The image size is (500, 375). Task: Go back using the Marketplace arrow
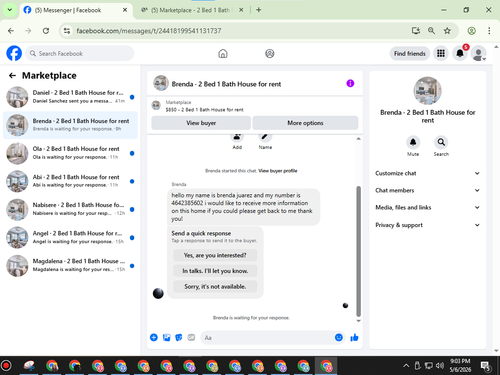click(12, 76)
